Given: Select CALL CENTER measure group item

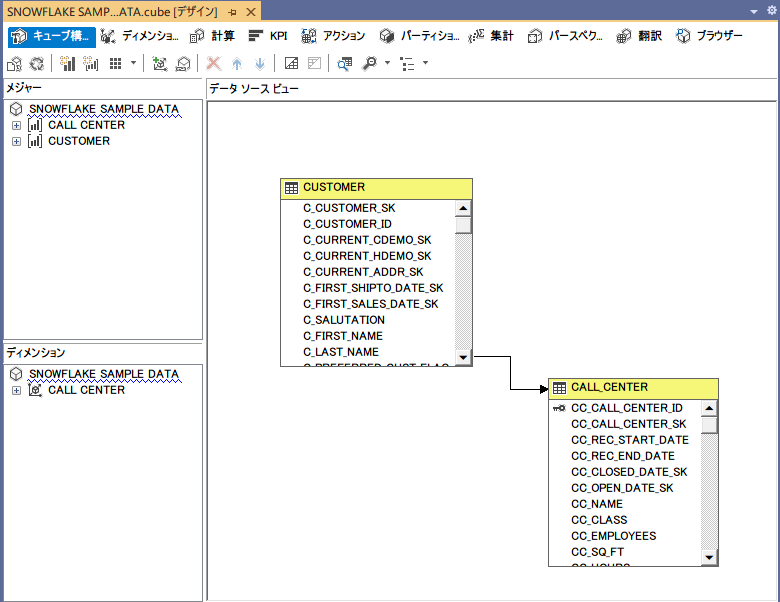Looking at the screenshot, I should (86, 125).
